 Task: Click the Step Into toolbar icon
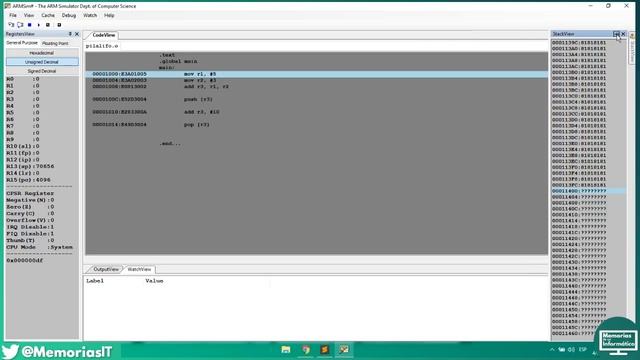coord(11,25)
